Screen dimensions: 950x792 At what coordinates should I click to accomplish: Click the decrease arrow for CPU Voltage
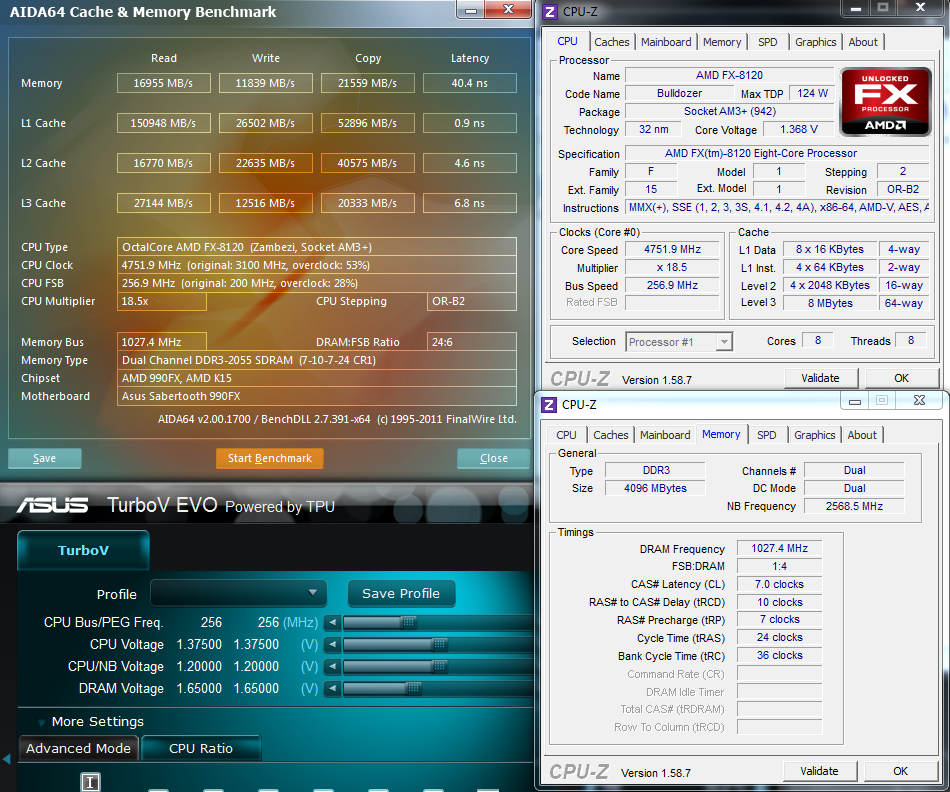[x=333, y=645]
